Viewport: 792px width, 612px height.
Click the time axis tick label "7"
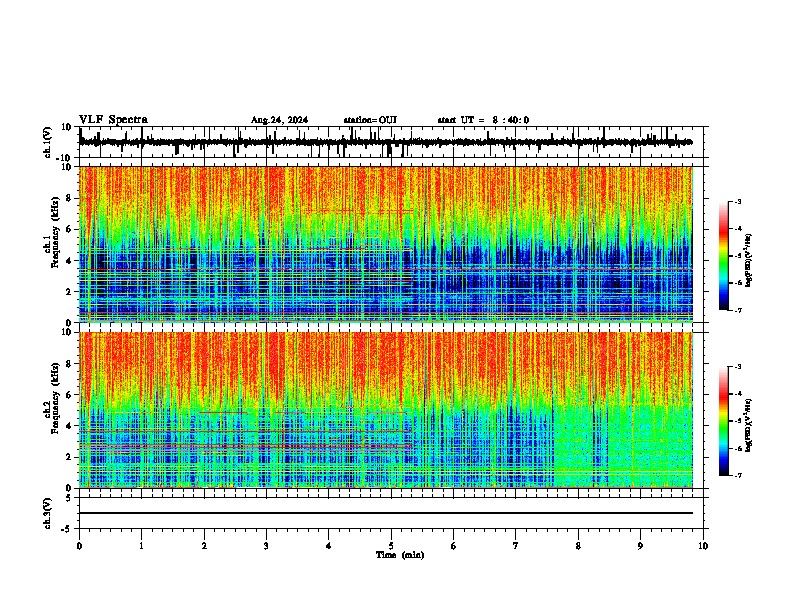[516, 546]
